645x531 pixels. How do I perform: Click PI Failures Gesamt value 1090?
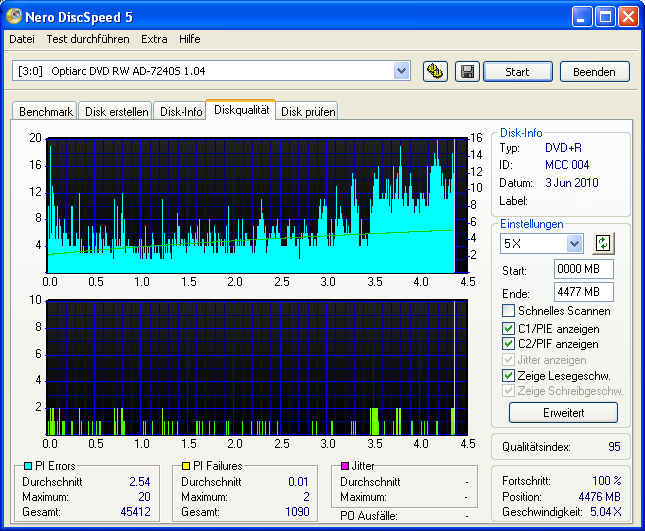coord(297,512)
